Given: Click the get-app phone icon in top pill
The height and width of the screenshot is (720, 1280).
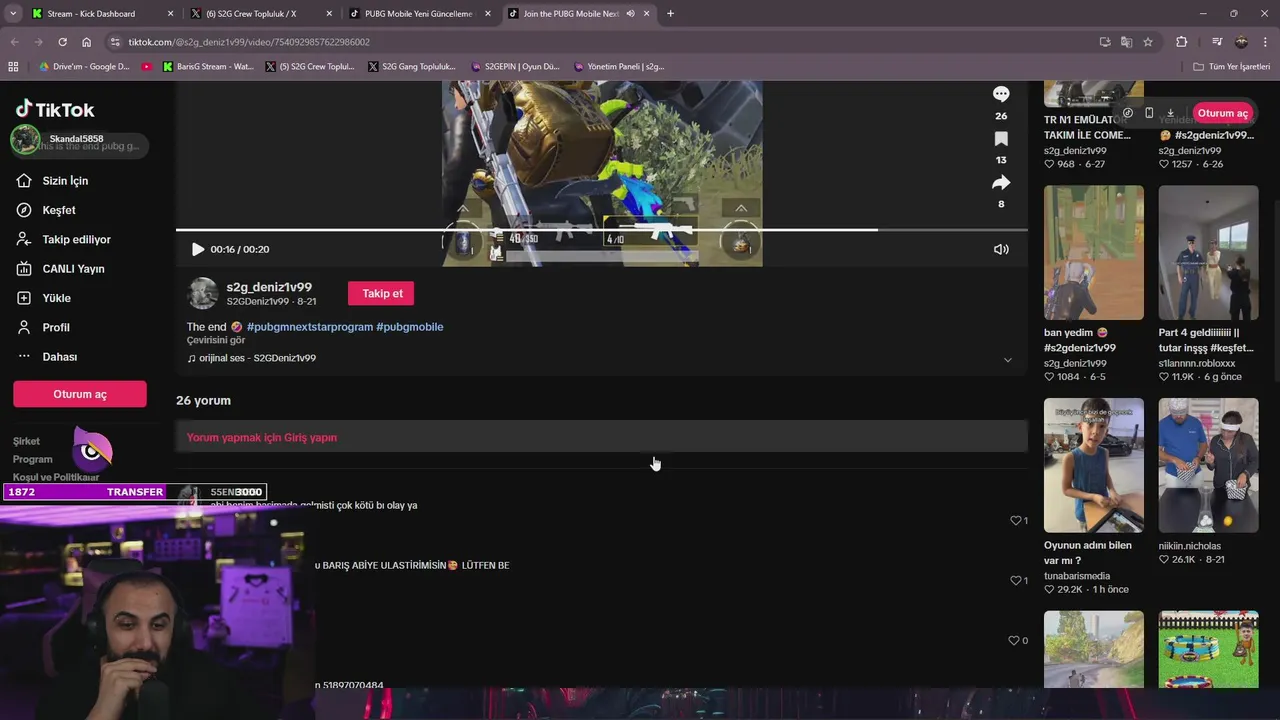Looking at the screenshot, I should point(1149,113).
